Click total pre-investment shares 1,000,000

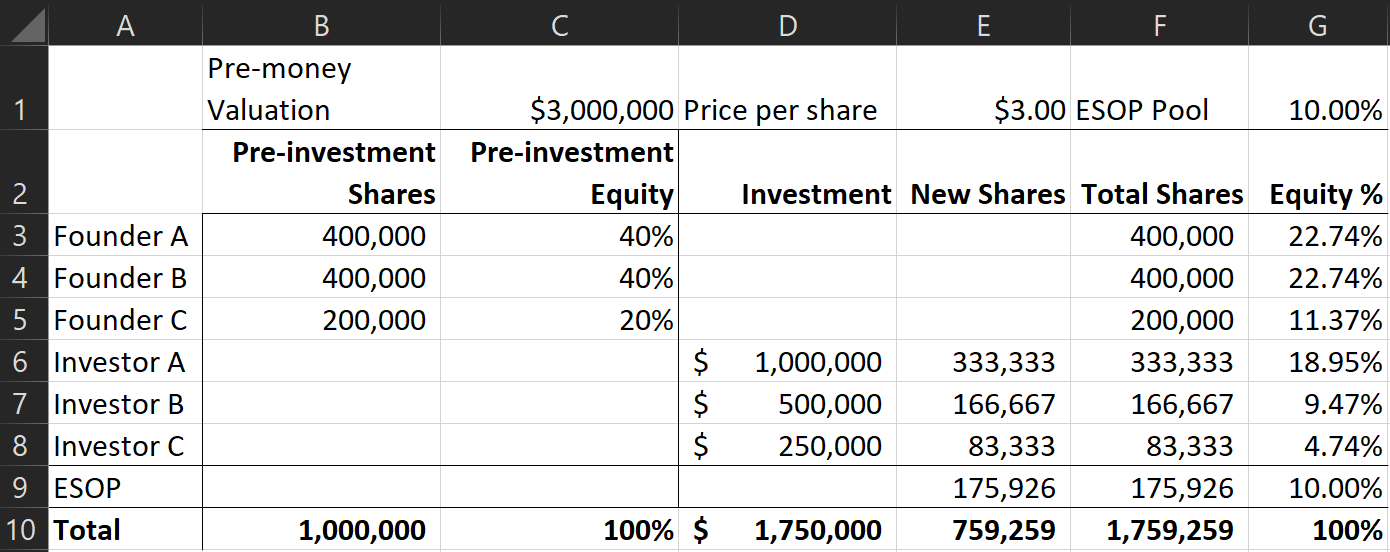321,529
